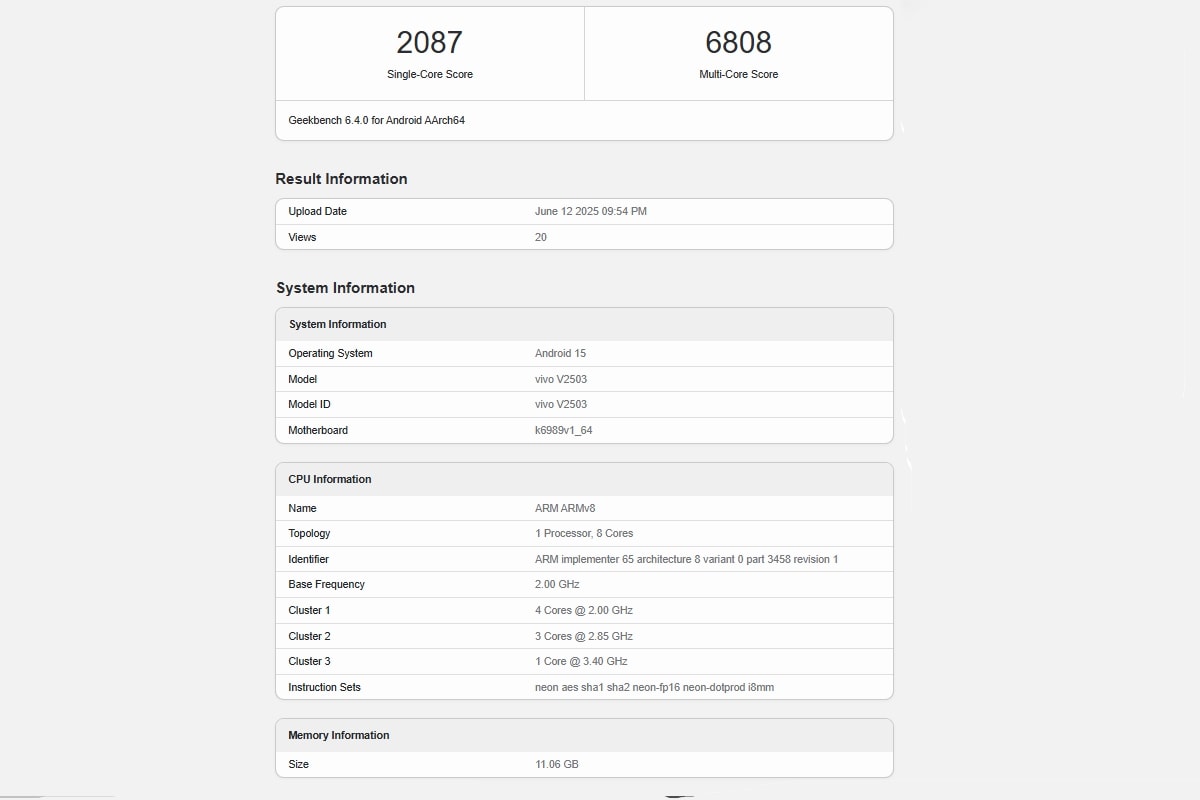Select the Result Information heading
This screenshot has width=1200, height=800.
pyautogui.click(x=341, y=179)
